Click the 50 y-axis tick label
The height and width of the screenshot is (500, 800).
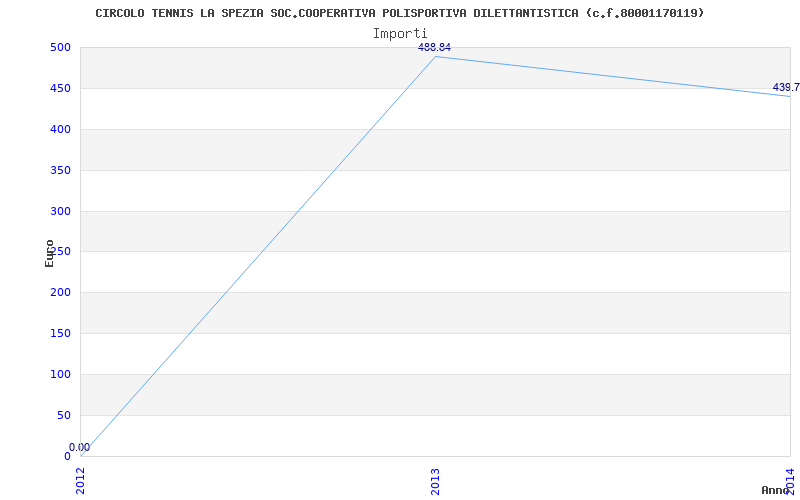[x=63, y=415]
